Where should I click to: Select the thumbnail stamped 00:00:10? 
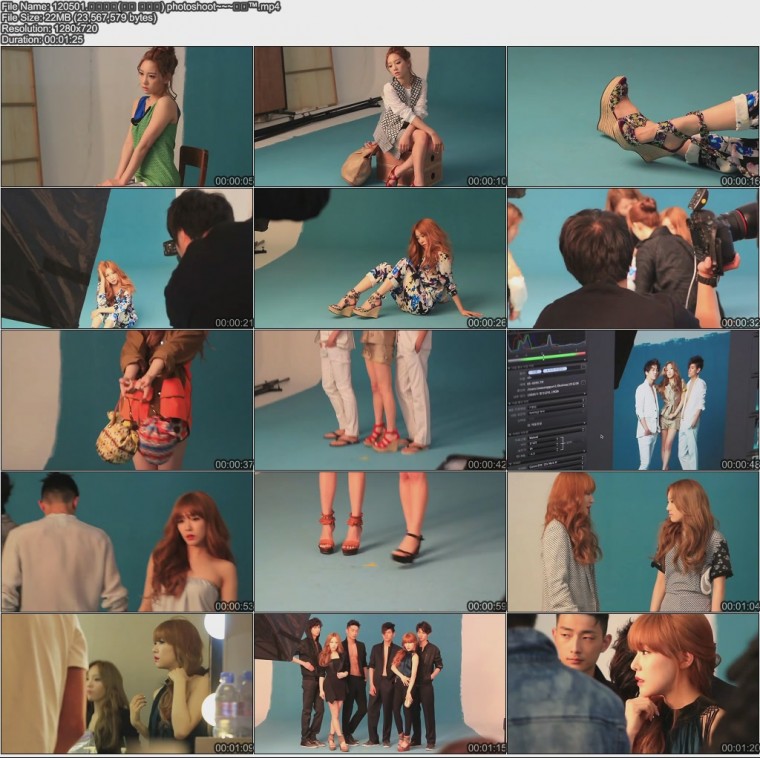(380, 116)
